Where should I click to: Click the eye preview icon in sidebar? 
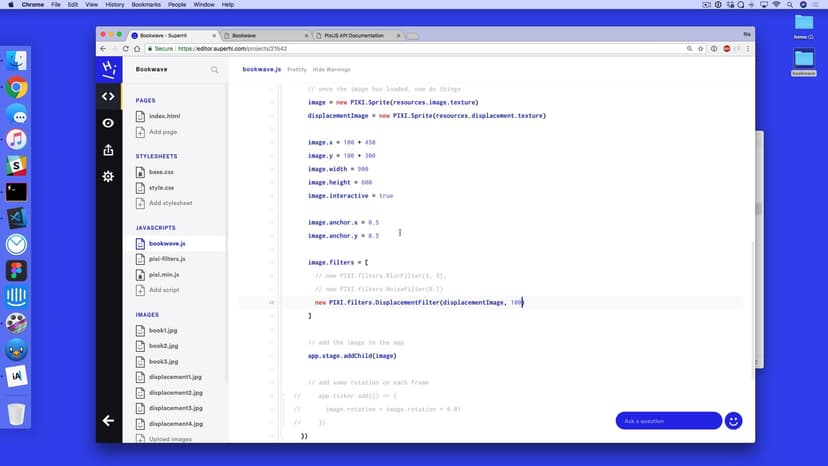coord(108,123)
